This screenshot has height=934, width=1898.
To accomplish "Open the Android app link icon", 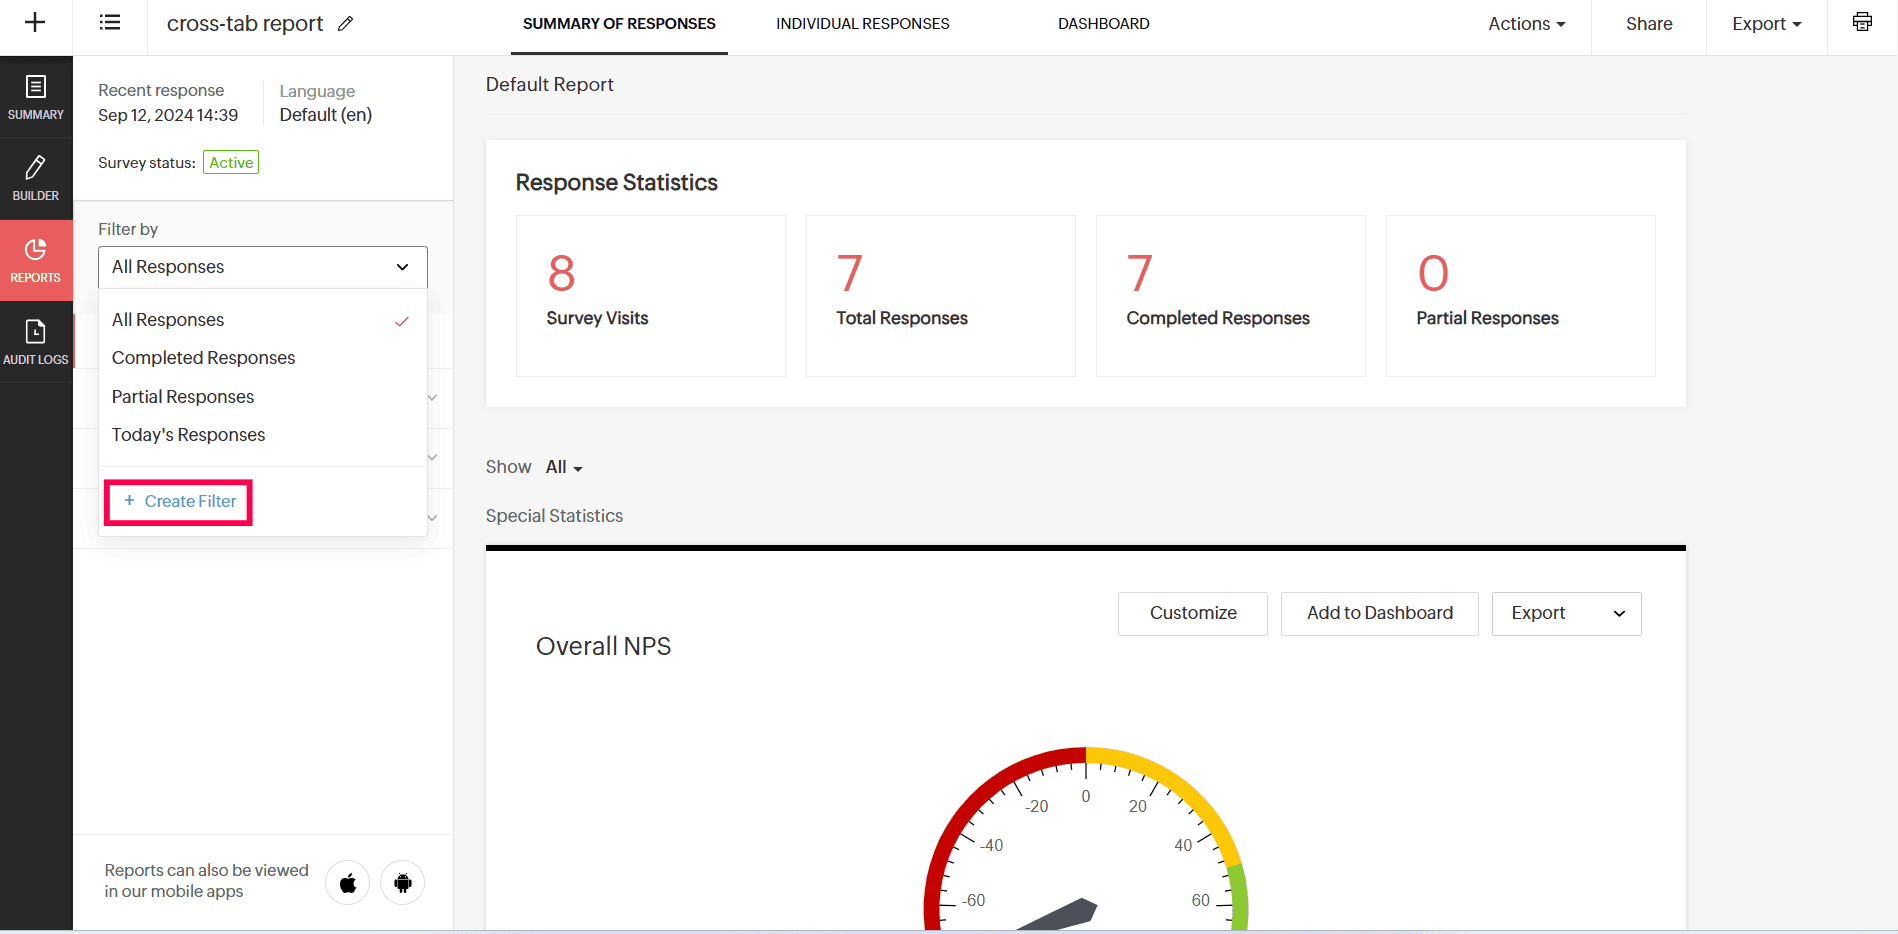I will [x=403, y=883].
